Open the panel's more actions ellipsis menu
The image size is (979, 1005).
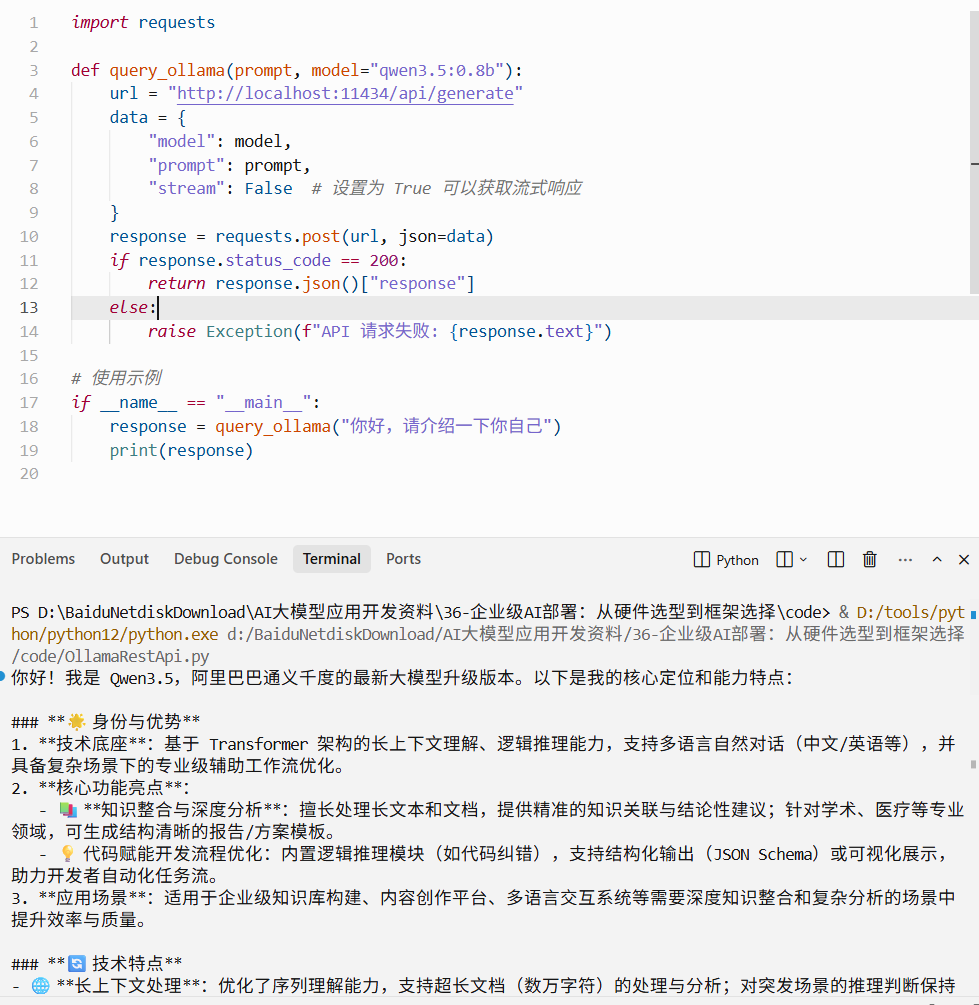coord(905,560)
